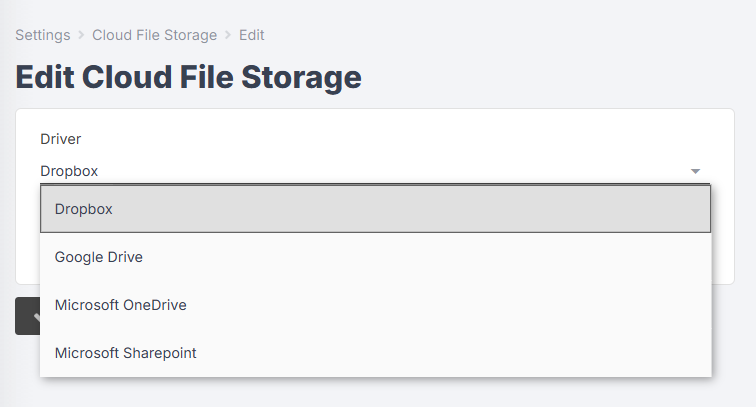
Task: Click the Driver field label
Action: [60, 139]
